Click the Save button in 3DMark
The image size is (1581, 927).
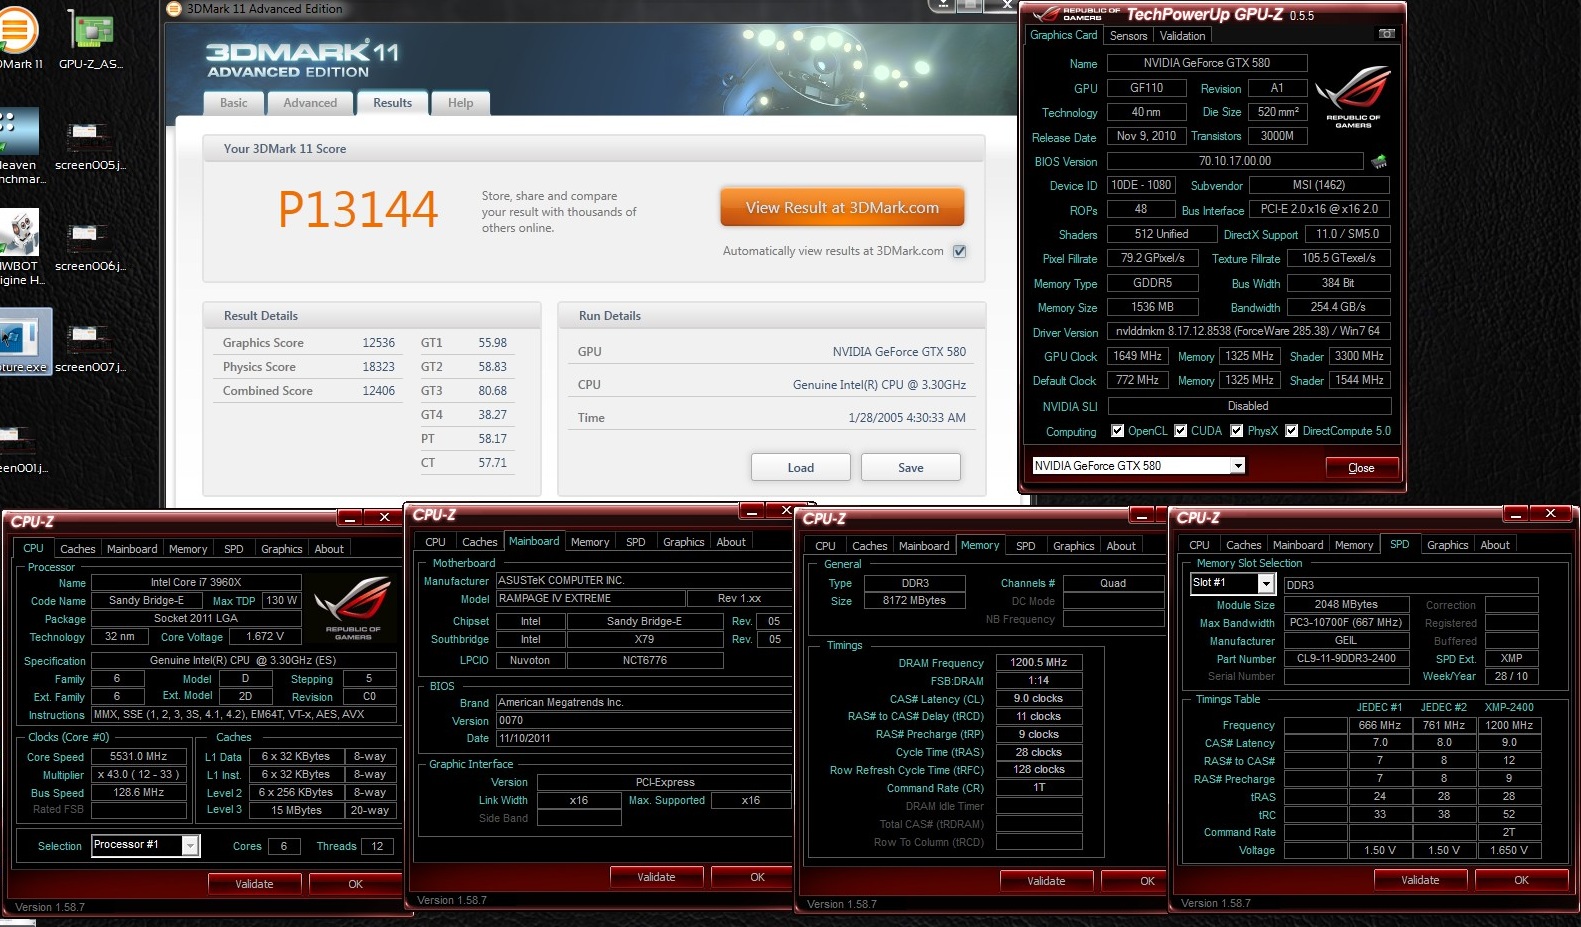[911, 467]
